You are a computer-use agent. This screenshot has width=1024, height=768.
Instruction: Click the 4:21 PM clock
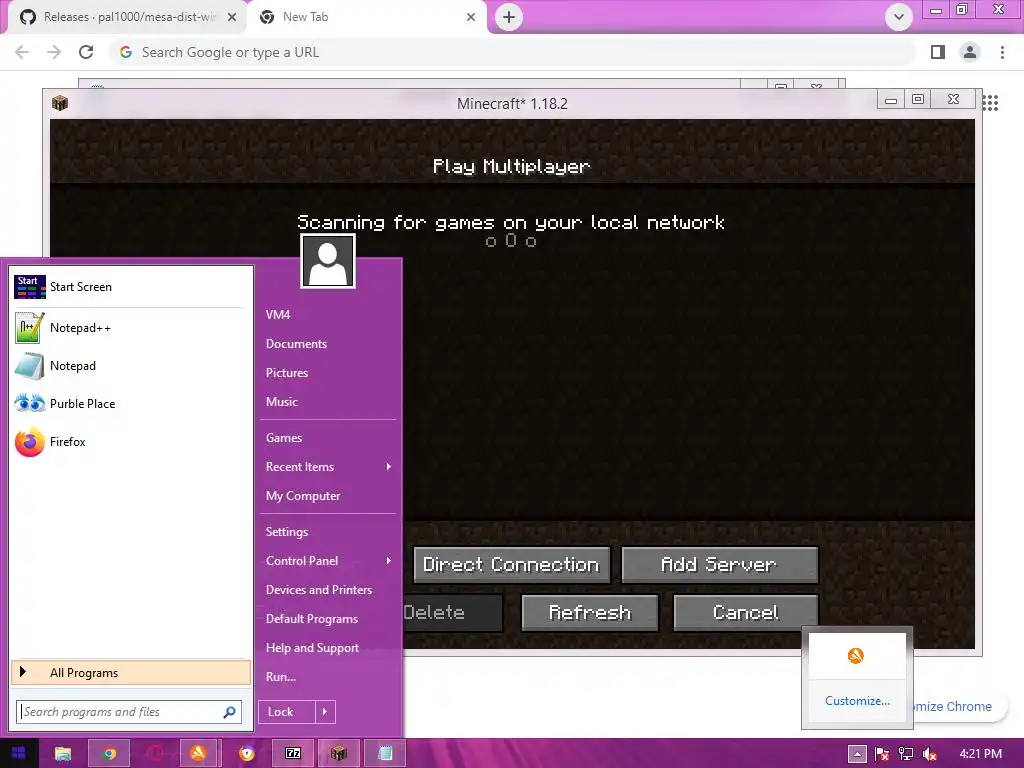pos(980,754)
